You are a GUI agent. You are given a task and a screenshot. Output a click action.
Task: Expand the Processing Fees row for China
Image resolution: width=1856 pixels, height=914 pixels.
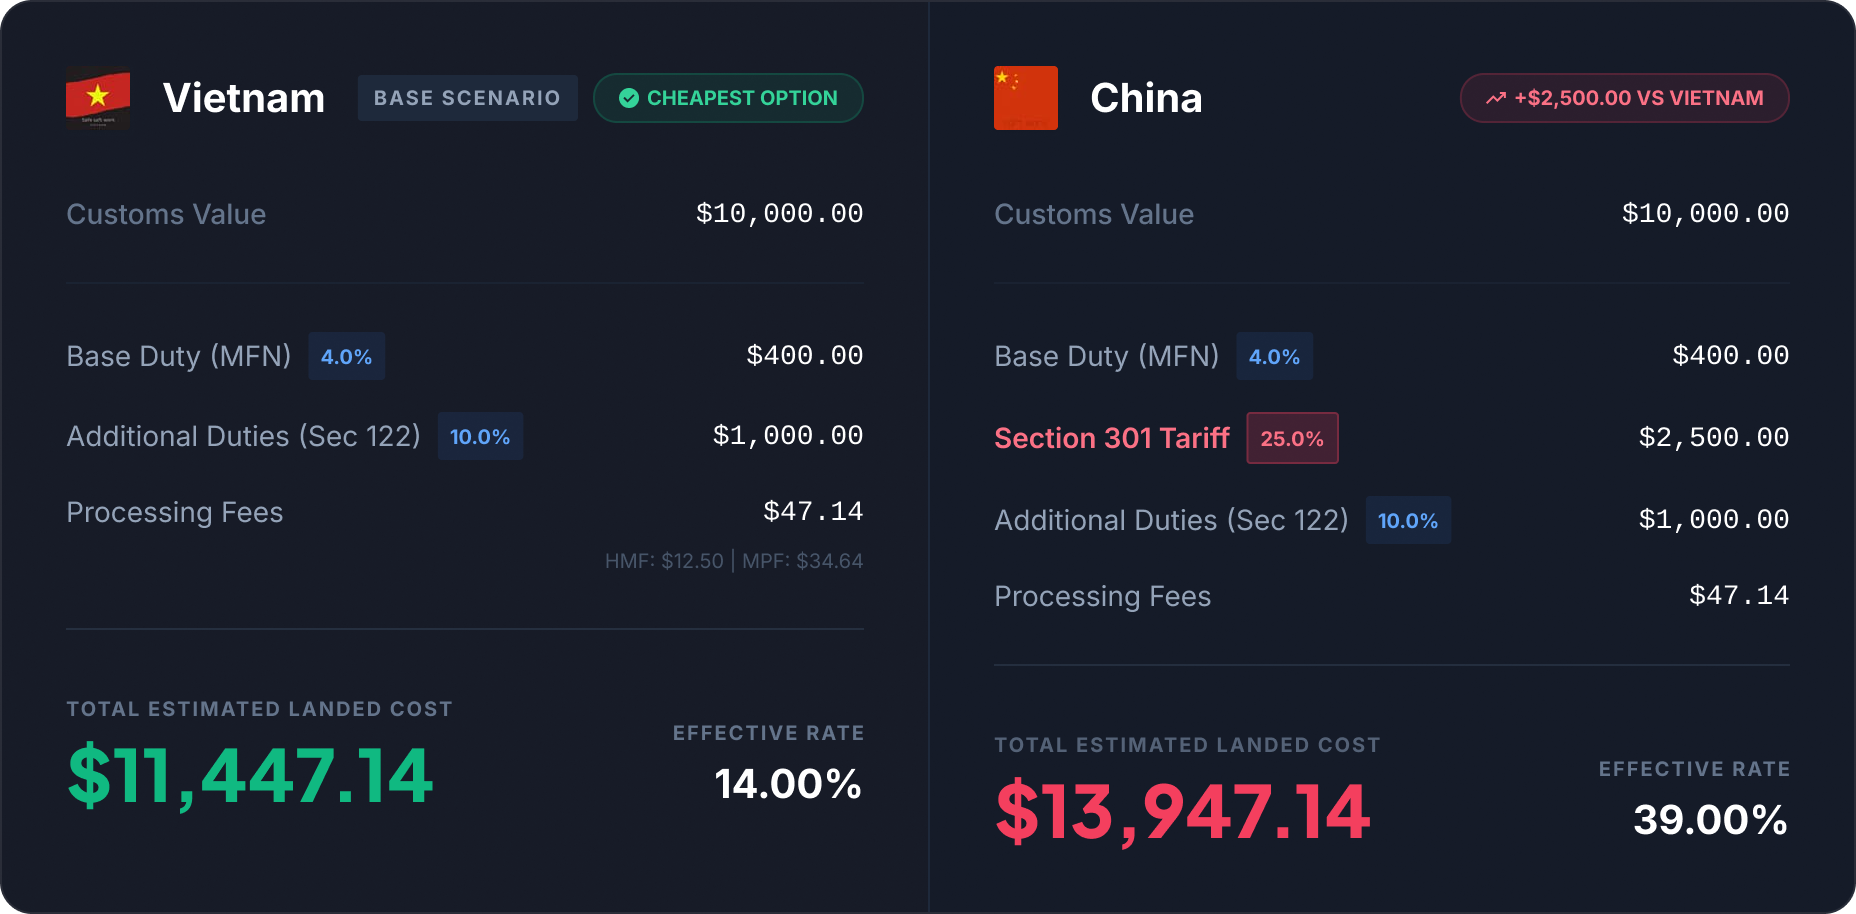(1102, 596)
